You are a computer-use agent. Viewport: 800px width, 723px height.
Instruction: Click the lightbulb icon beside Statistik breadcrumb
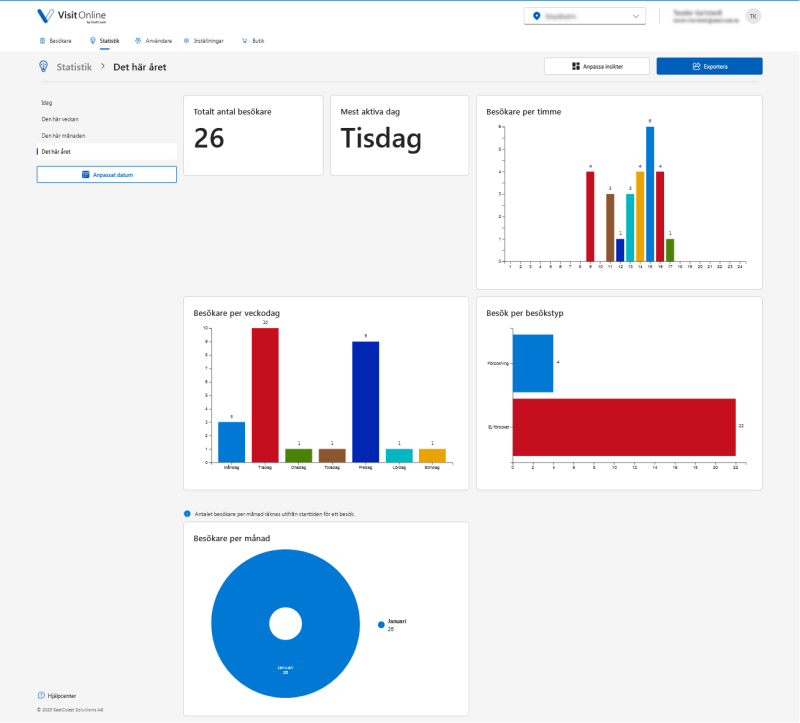(43, 66)
